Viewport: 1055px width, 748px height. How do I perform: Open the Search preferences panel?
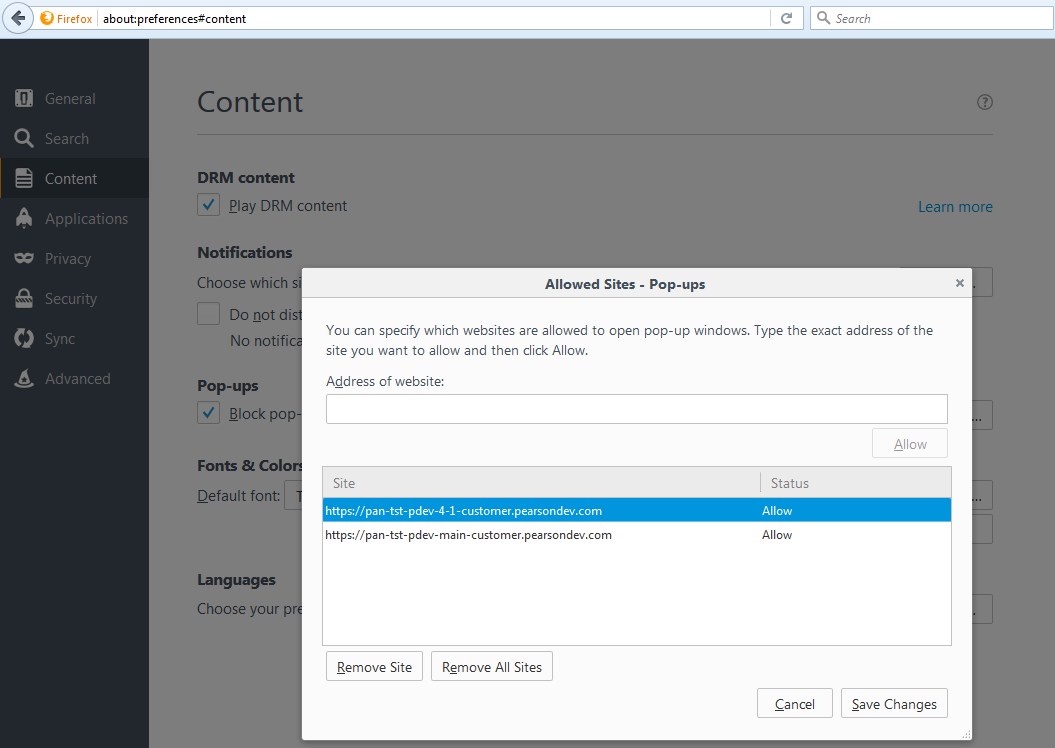[x=66, y=139]
